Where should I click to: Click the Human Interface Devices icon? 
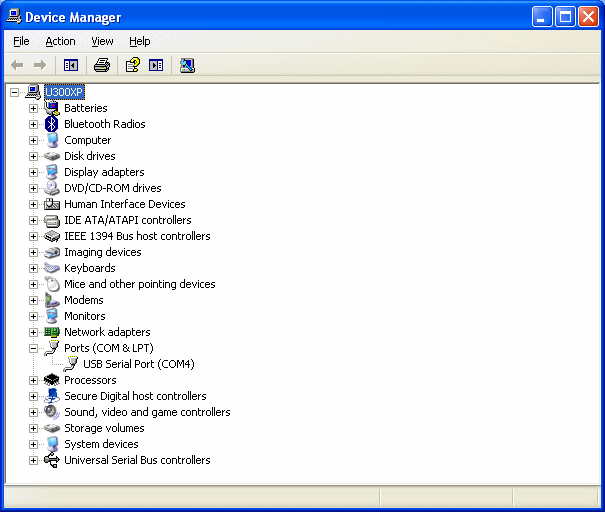(x=52, y=204)
